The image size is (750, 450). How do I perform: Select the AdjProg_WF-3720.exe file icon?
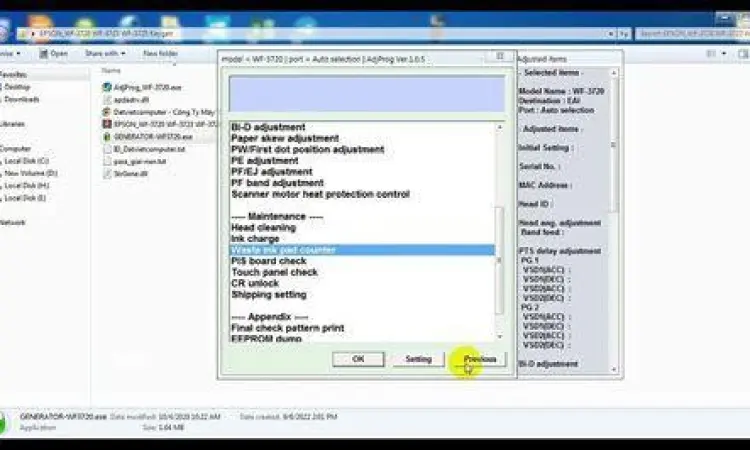(x=107, y=87)
